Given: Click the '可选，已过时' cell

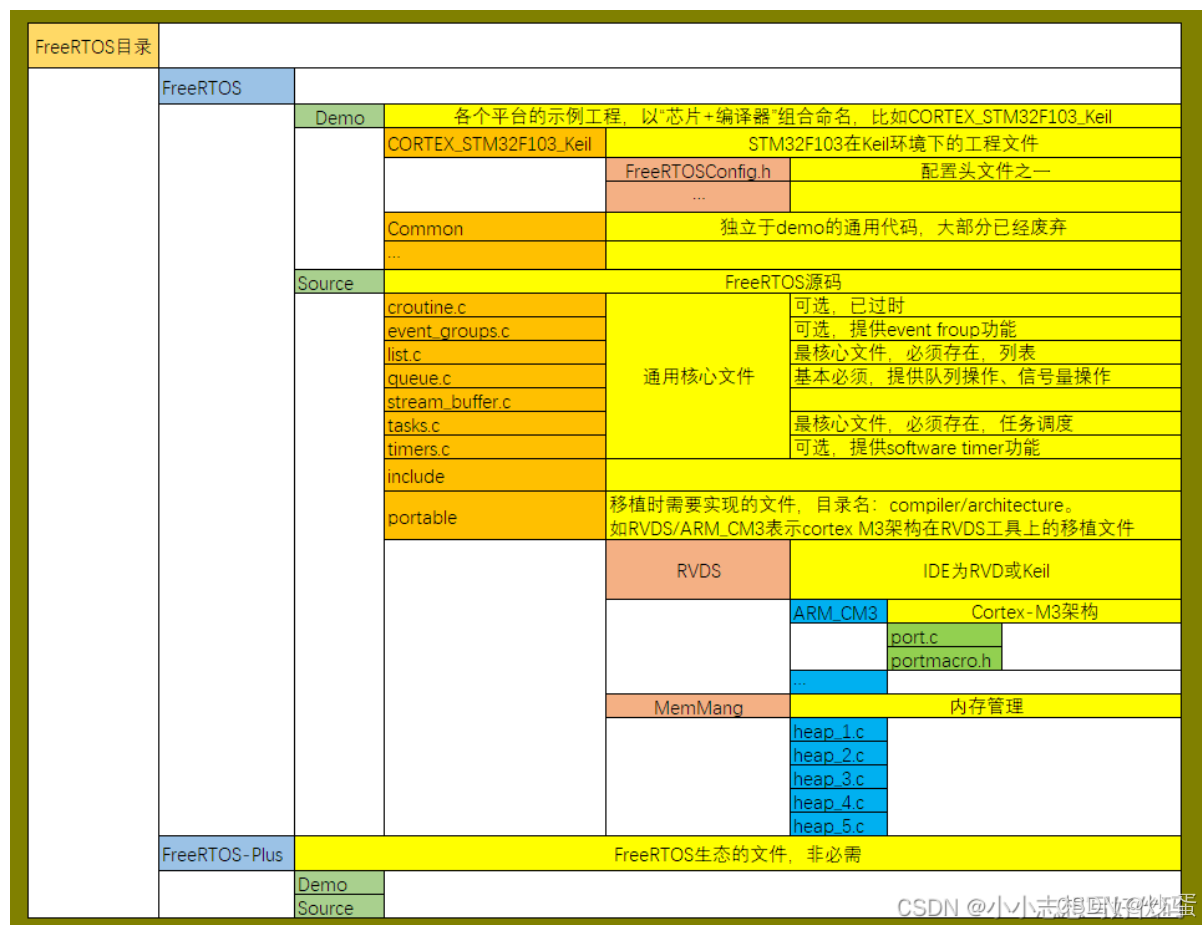Looking at the screenshot, I should pyautogui.click(x=985, y=306).
